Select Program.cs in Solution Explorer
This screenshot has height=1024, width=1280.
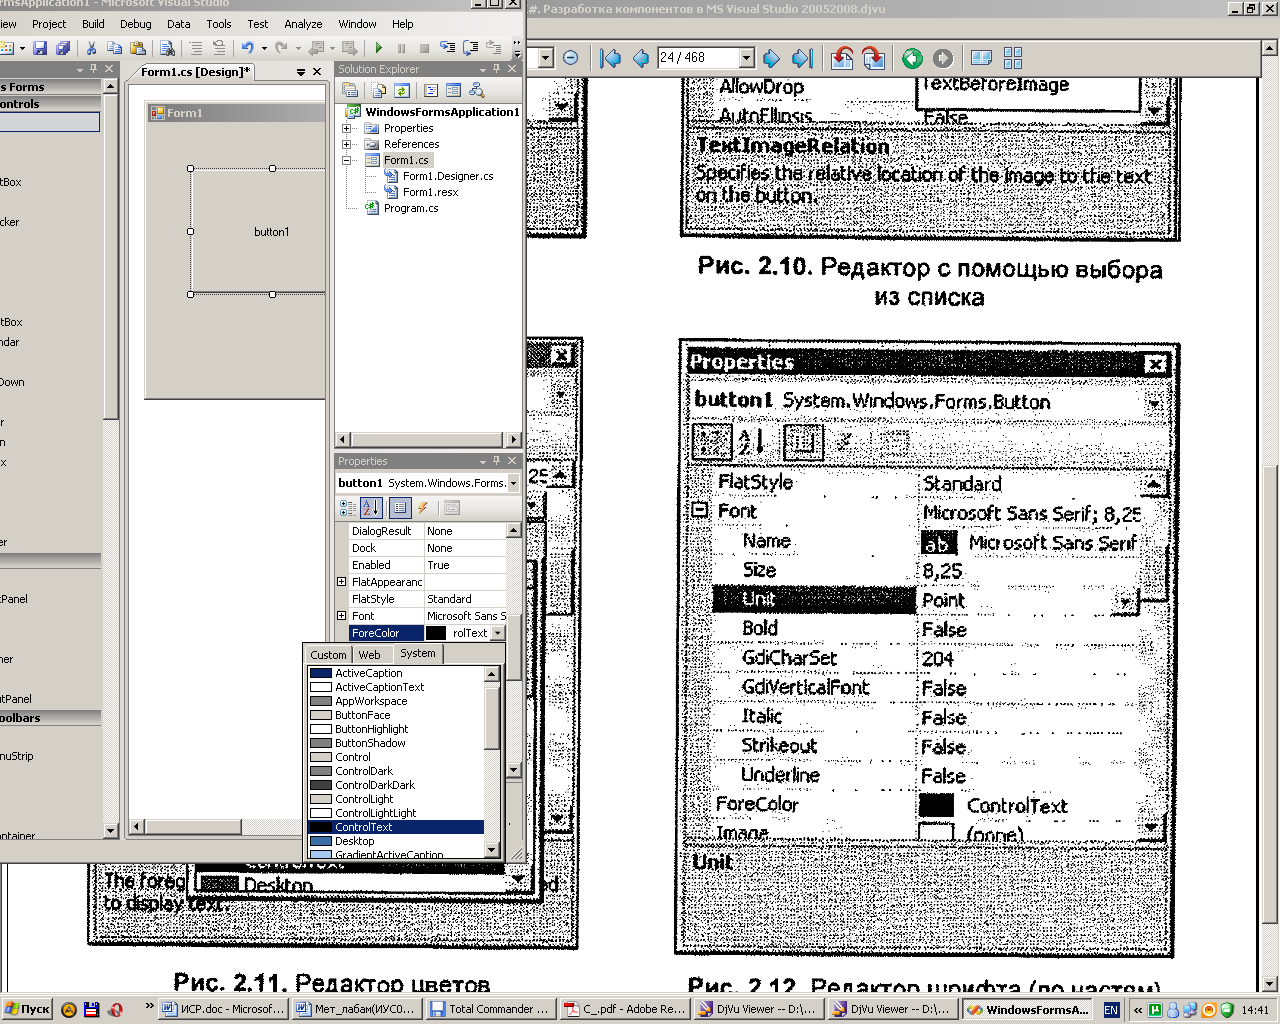pos(411,208)
